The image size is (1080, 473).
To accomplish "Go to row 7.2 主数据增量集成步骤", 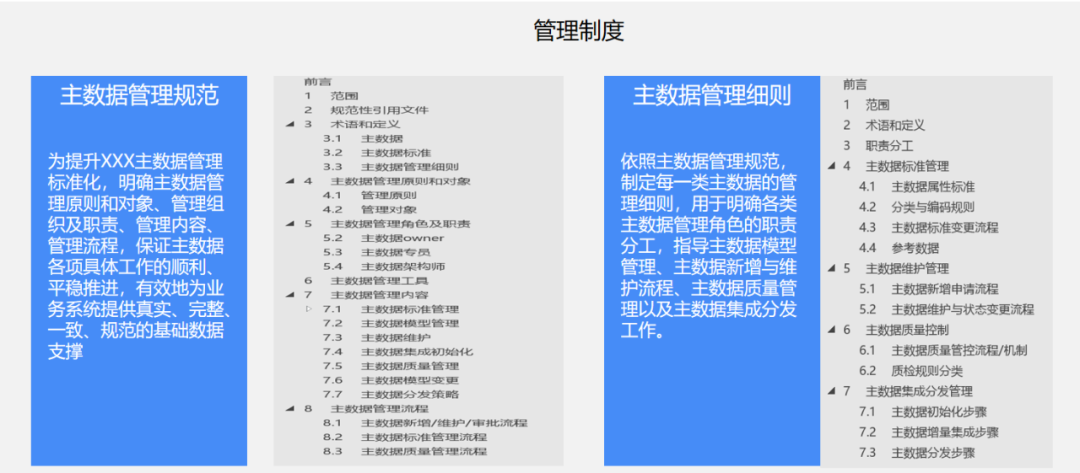I will pos(929,432).
